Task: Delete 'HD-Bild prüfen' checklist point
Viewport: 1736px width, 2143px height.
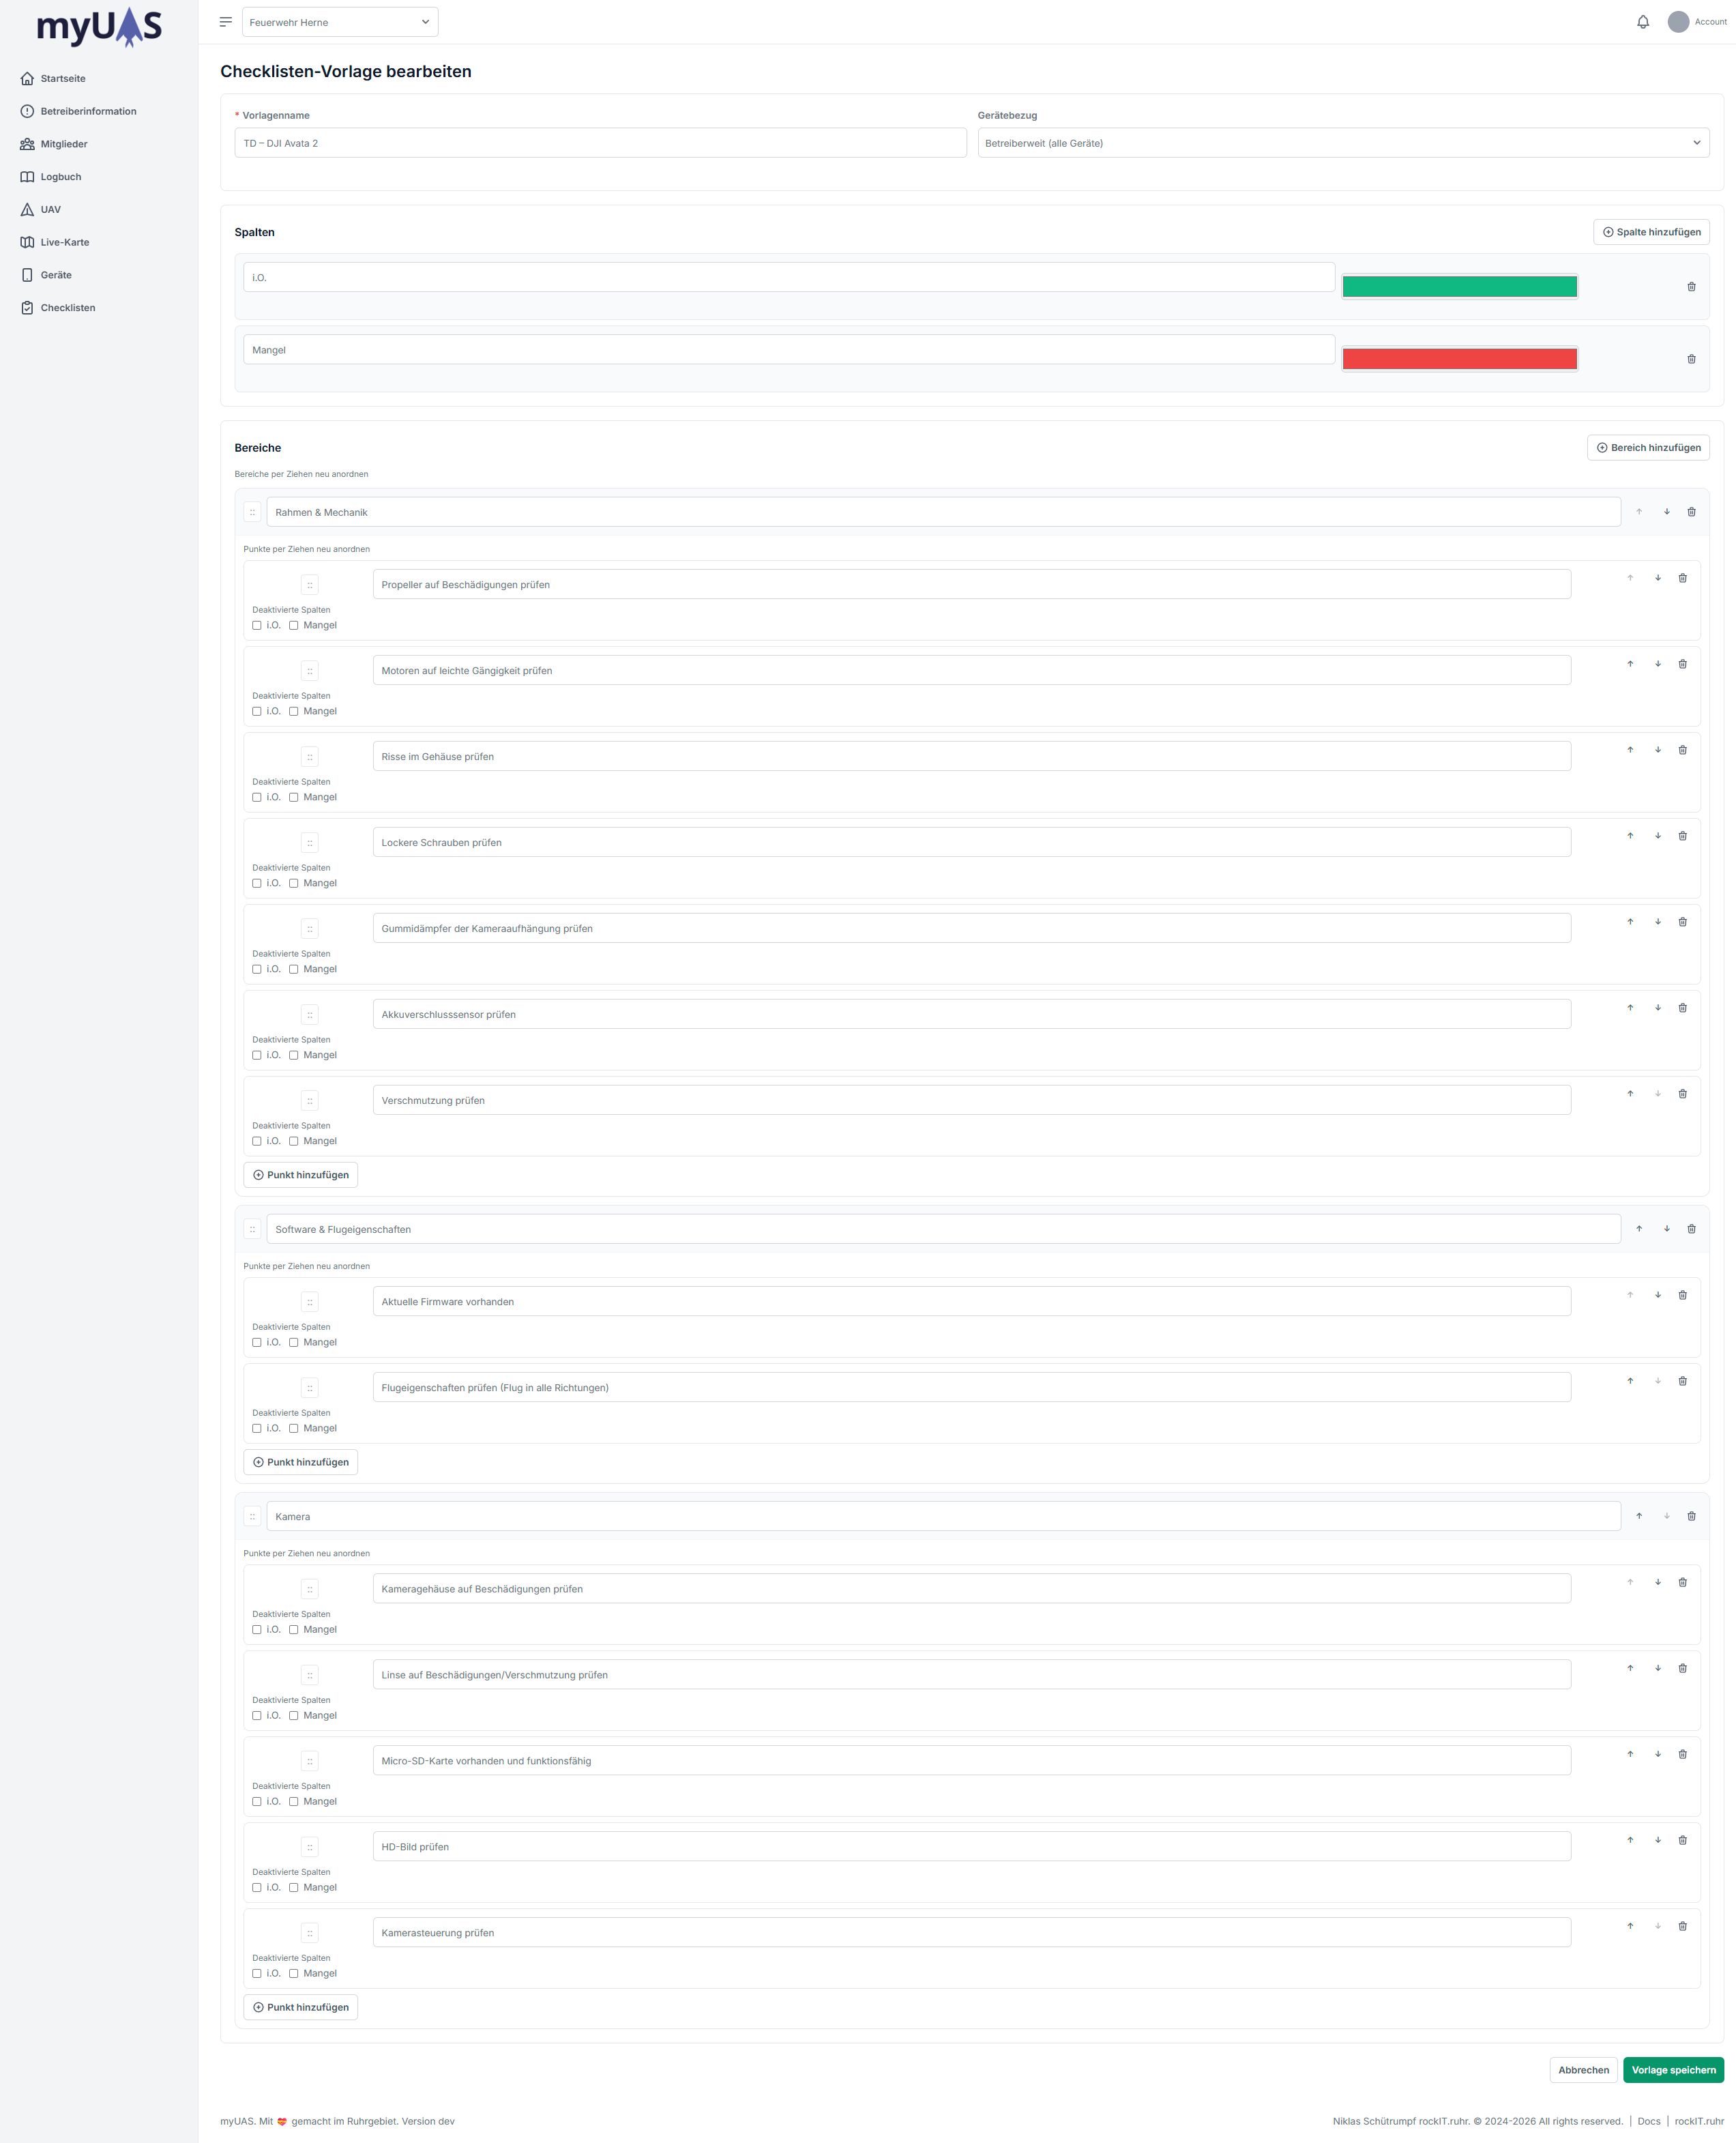Action: click(x=1682, y=1840)
